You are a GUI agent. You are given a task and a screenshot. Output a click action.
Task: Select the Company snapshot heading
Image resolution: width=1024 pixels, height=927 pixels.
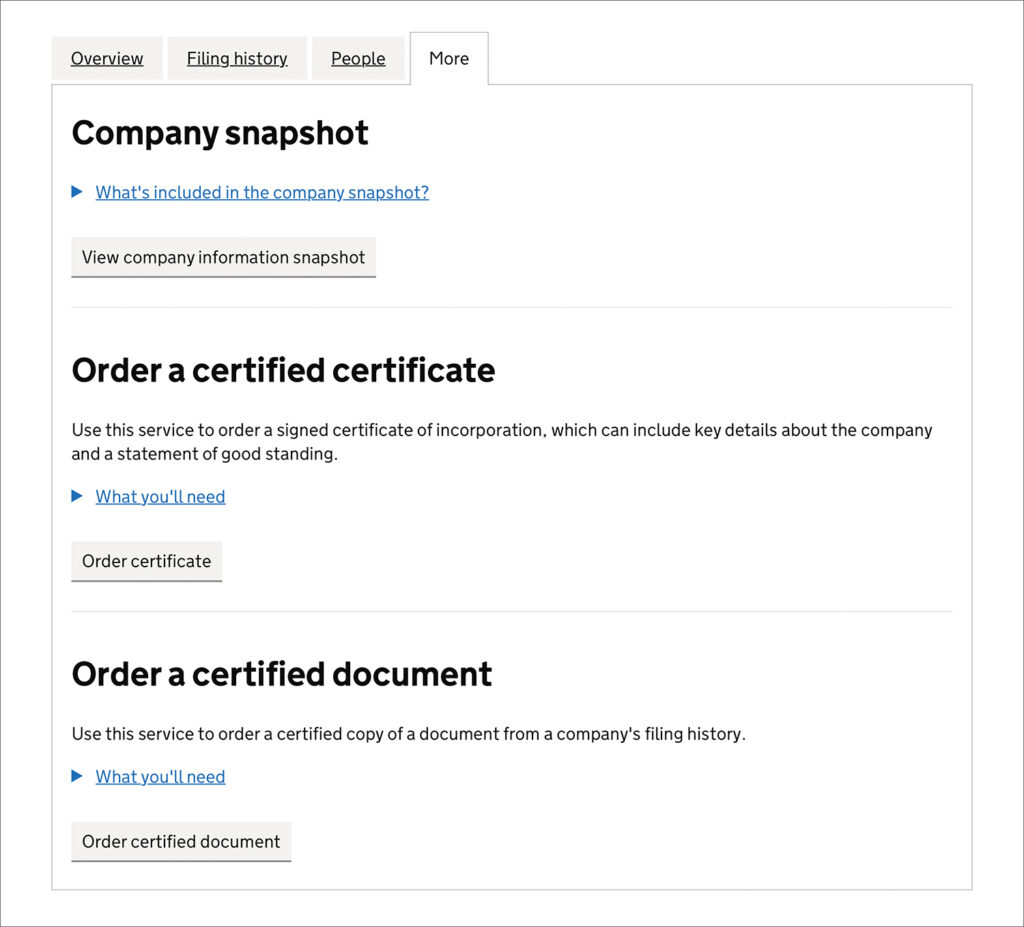220,132
